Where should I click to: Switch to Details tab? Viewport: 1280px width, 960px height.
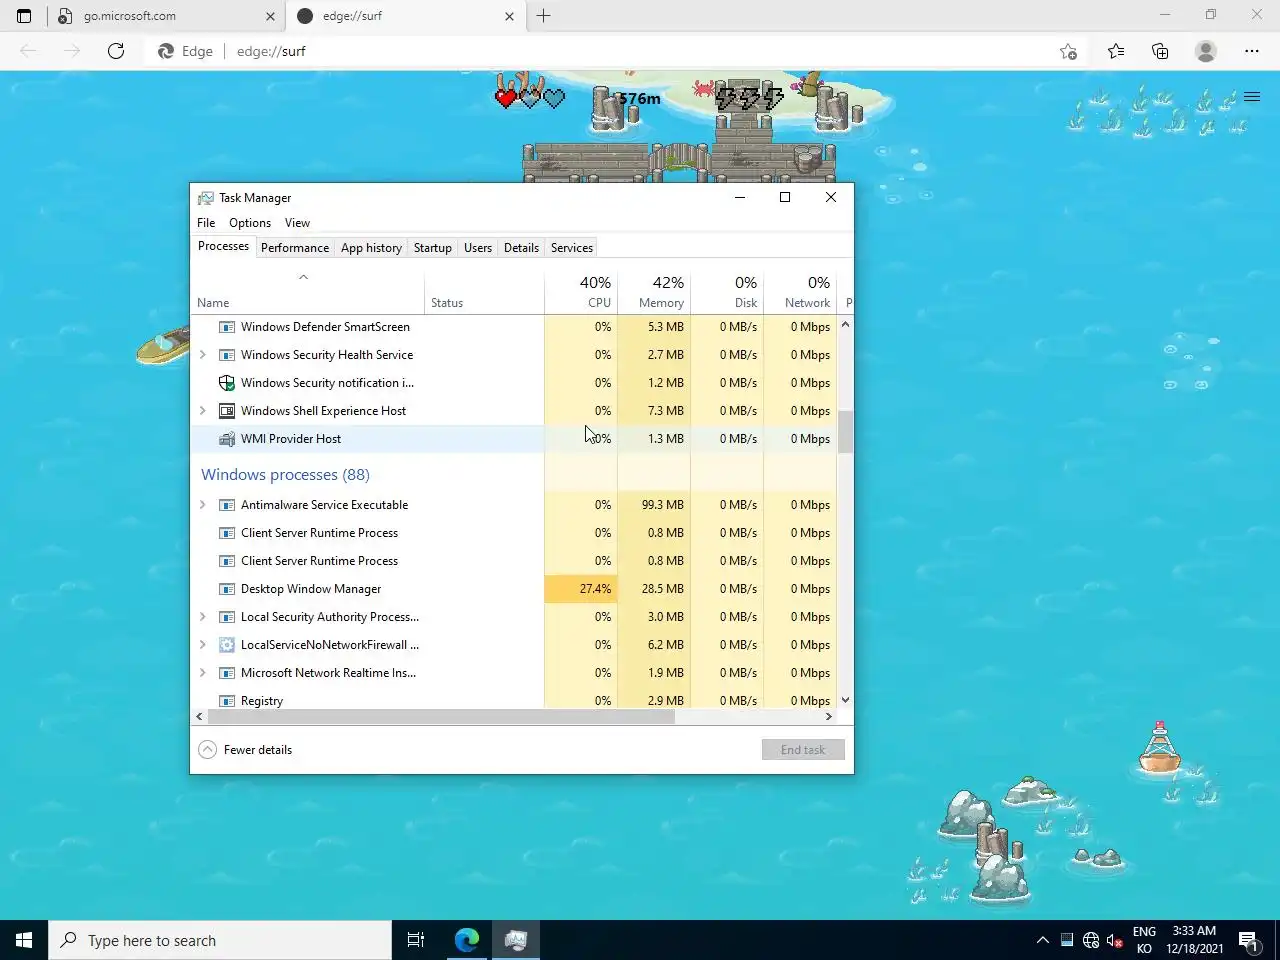click(521, 248)
